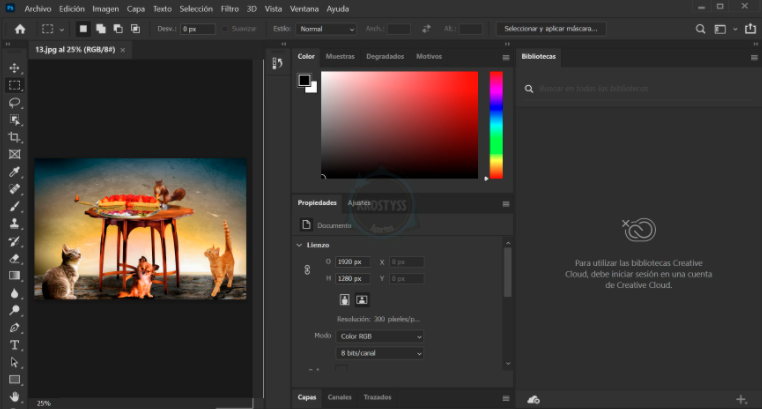Select the Gradient tool
The height and width of the screenshot is (409, 762).
pyautogui.click(x=14, y=275)
